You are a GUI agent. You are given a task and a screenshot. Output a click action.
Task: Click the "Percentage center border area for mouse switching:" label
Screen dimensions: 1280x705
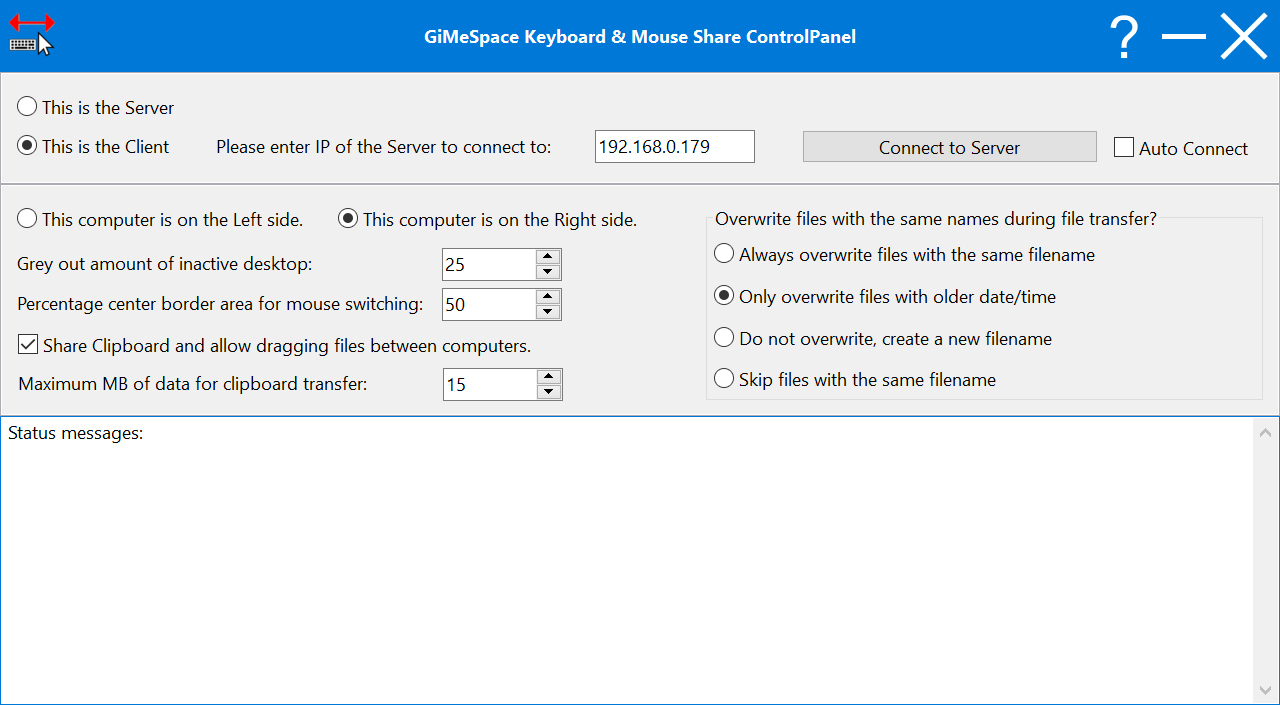220,304
